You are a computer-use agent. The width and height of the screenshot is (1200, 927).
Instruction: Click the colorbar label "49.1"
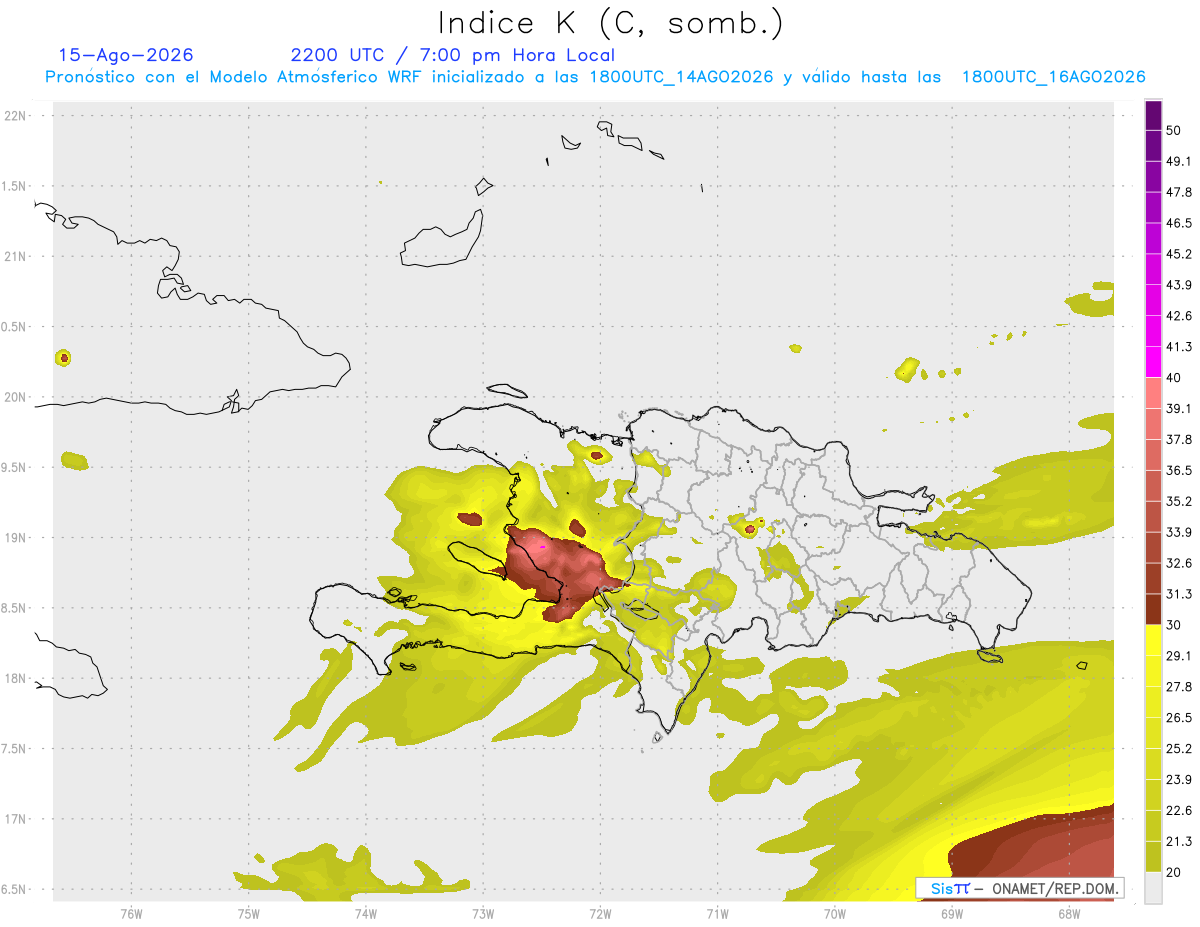1179,162
